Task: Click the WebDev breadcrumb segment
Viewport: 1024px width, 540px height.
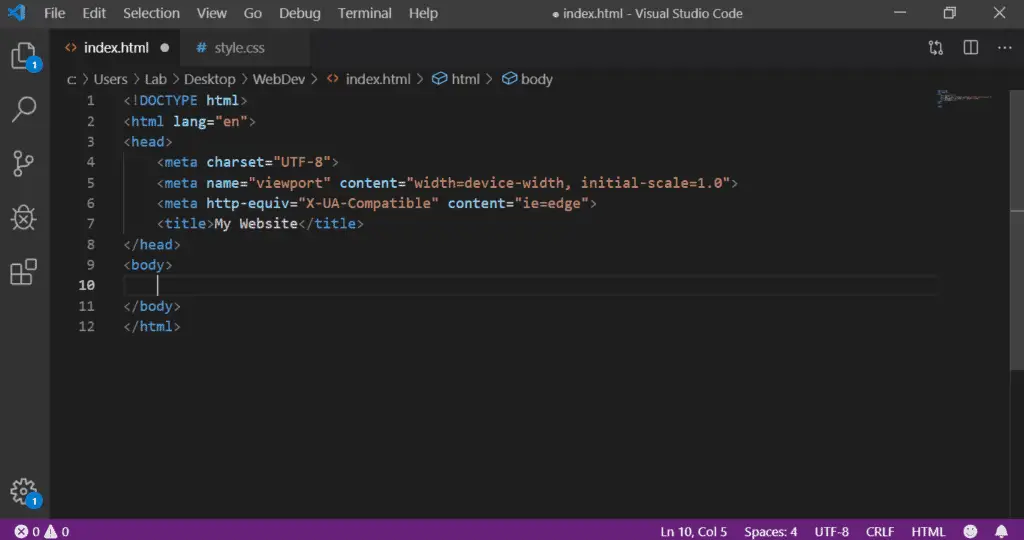Action: (x=279, y=79)
